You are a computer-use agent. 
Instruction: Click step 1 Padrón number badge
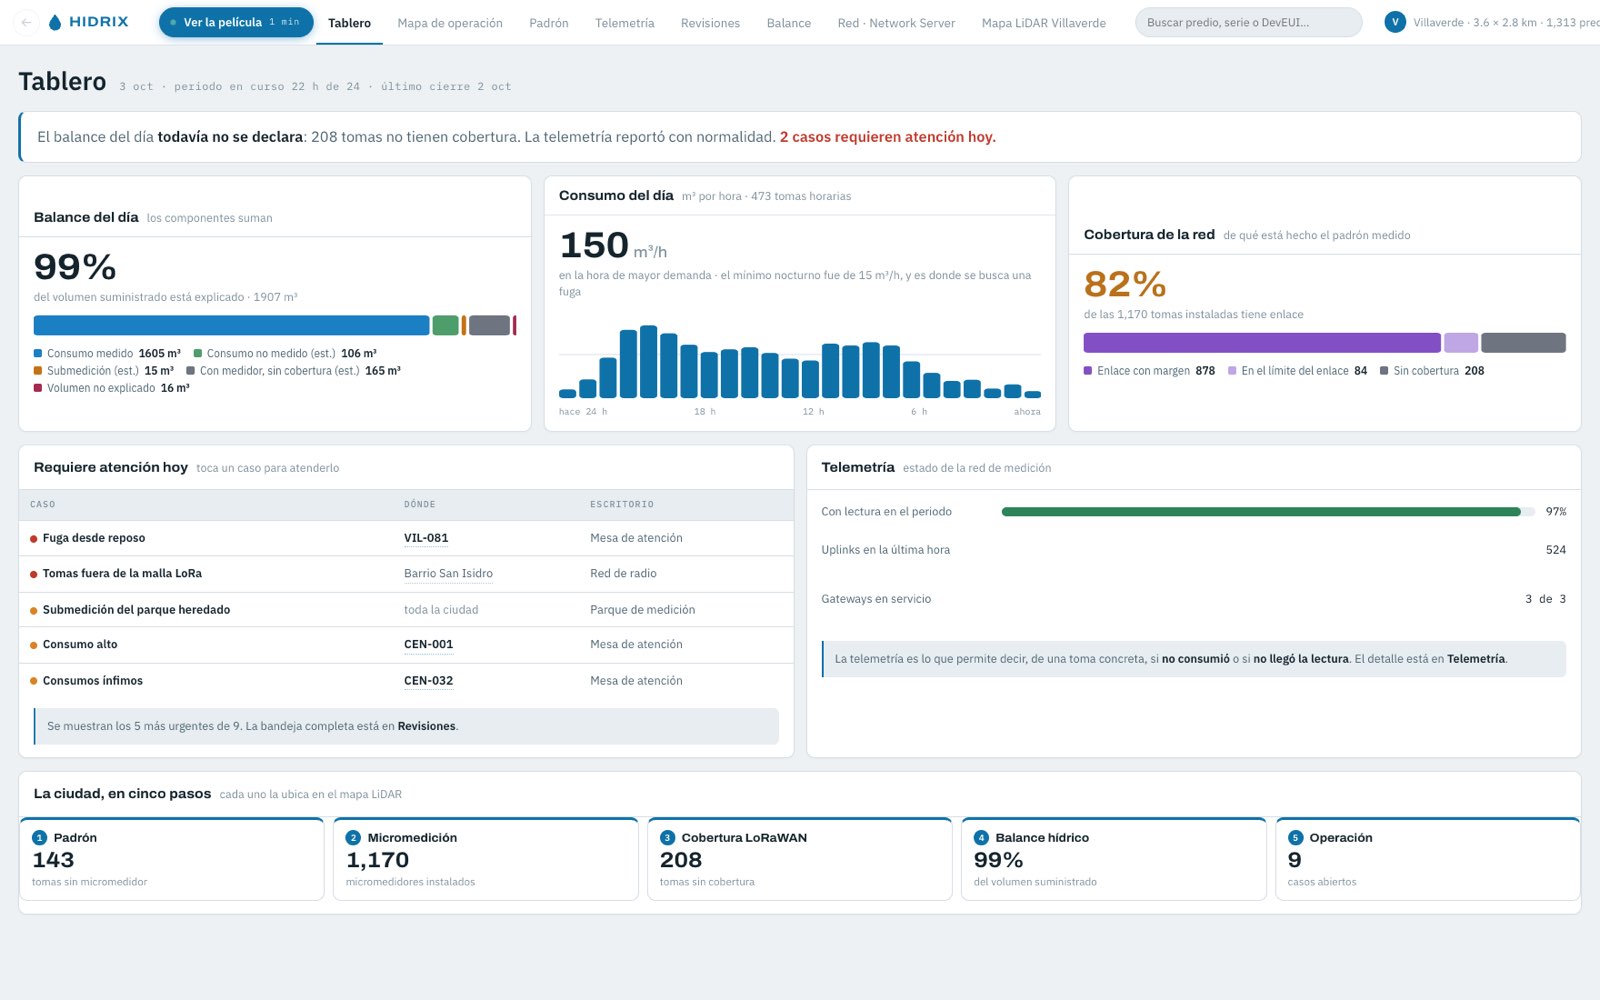point(40,838)
